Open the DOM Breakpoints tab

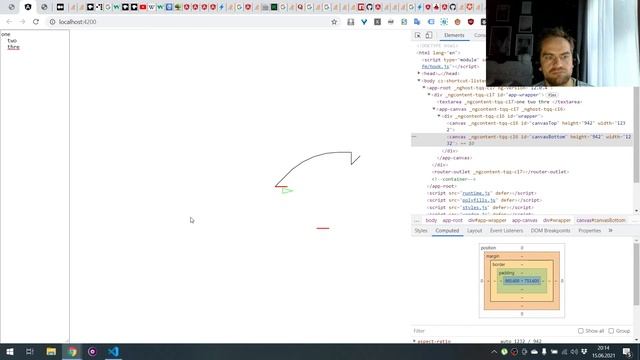(550, 231)
